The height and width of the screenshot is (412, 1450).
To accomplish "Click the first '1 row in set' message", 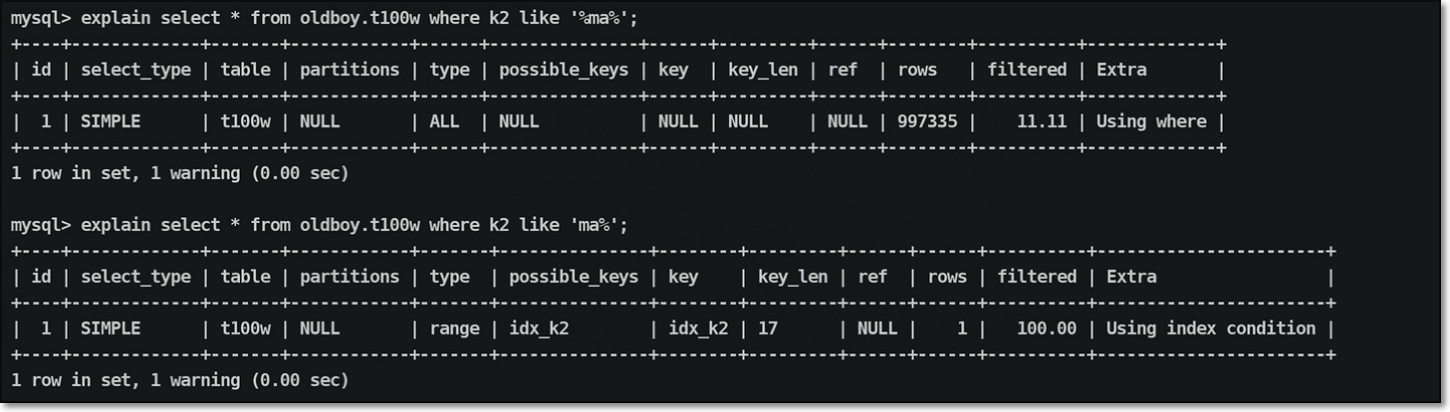I will (179, 173).
